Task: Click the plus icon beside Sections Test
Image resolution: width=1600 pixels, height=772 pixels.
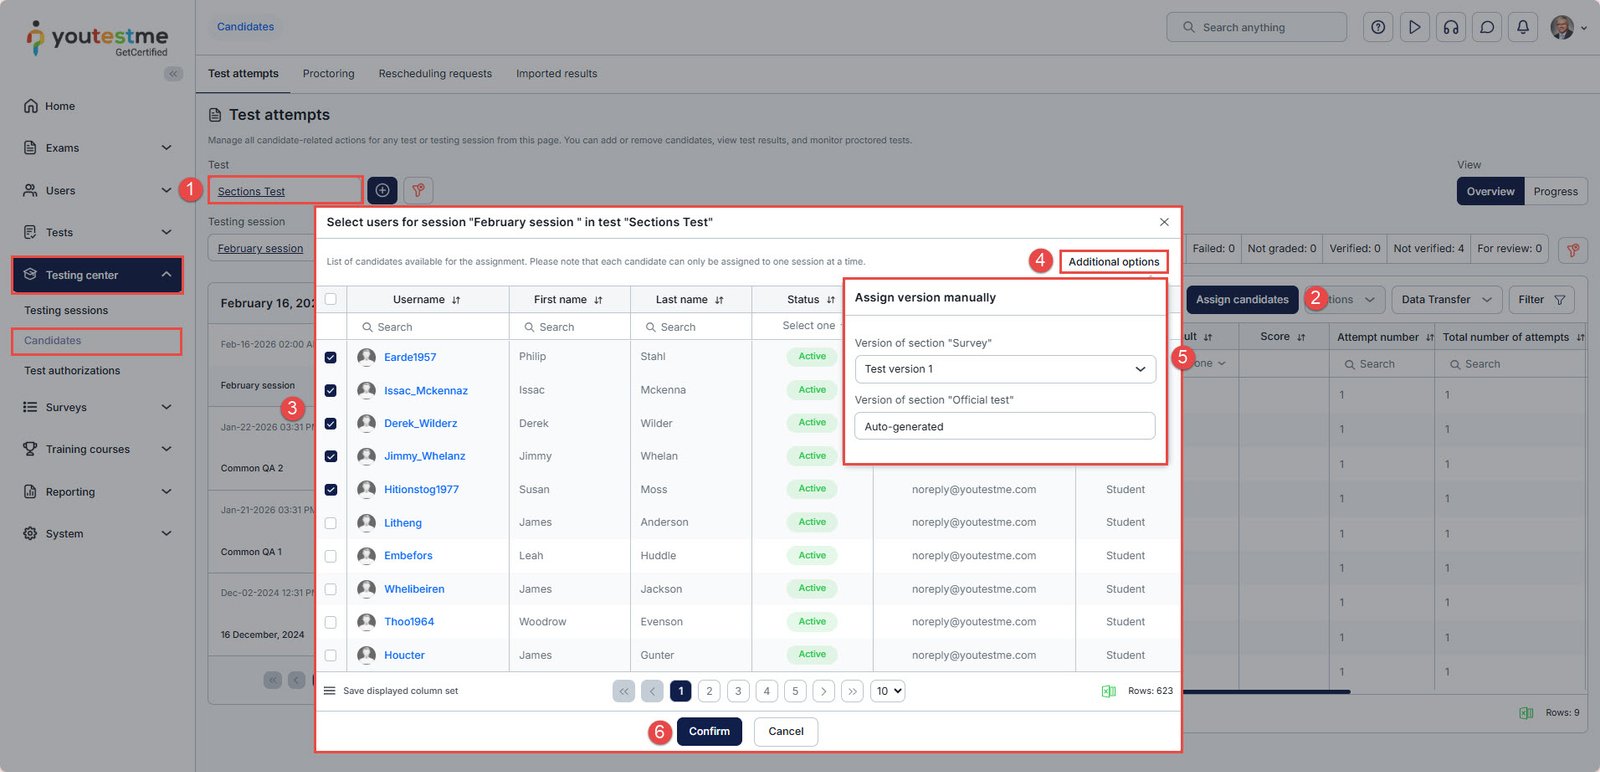Action: (382, 190)
